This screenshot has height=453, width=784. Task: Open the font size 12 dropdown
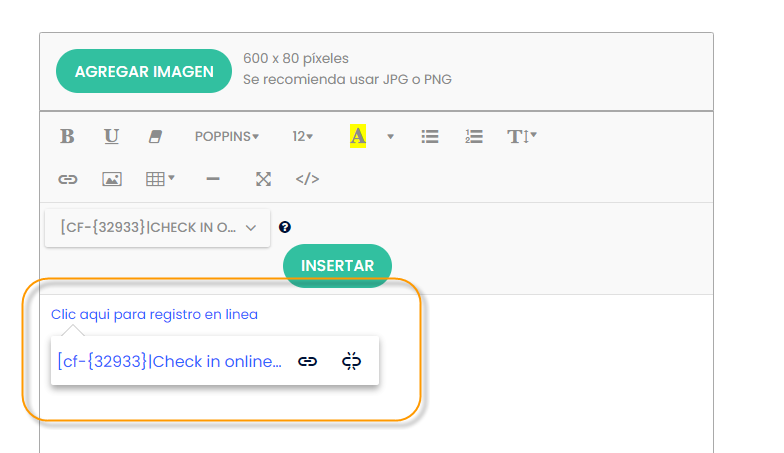click(302, 136)
